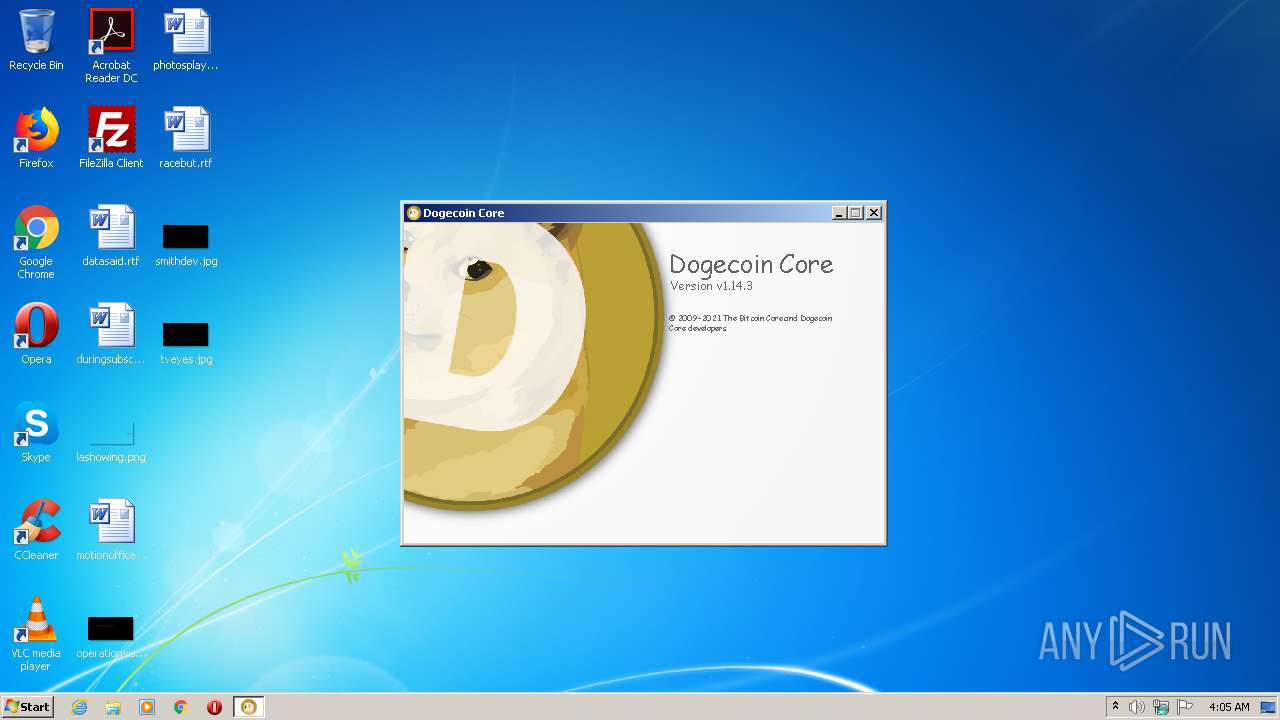Select motionoffice document icon
This screenshot has height=720, width=1280.
[x=111, y=530]
